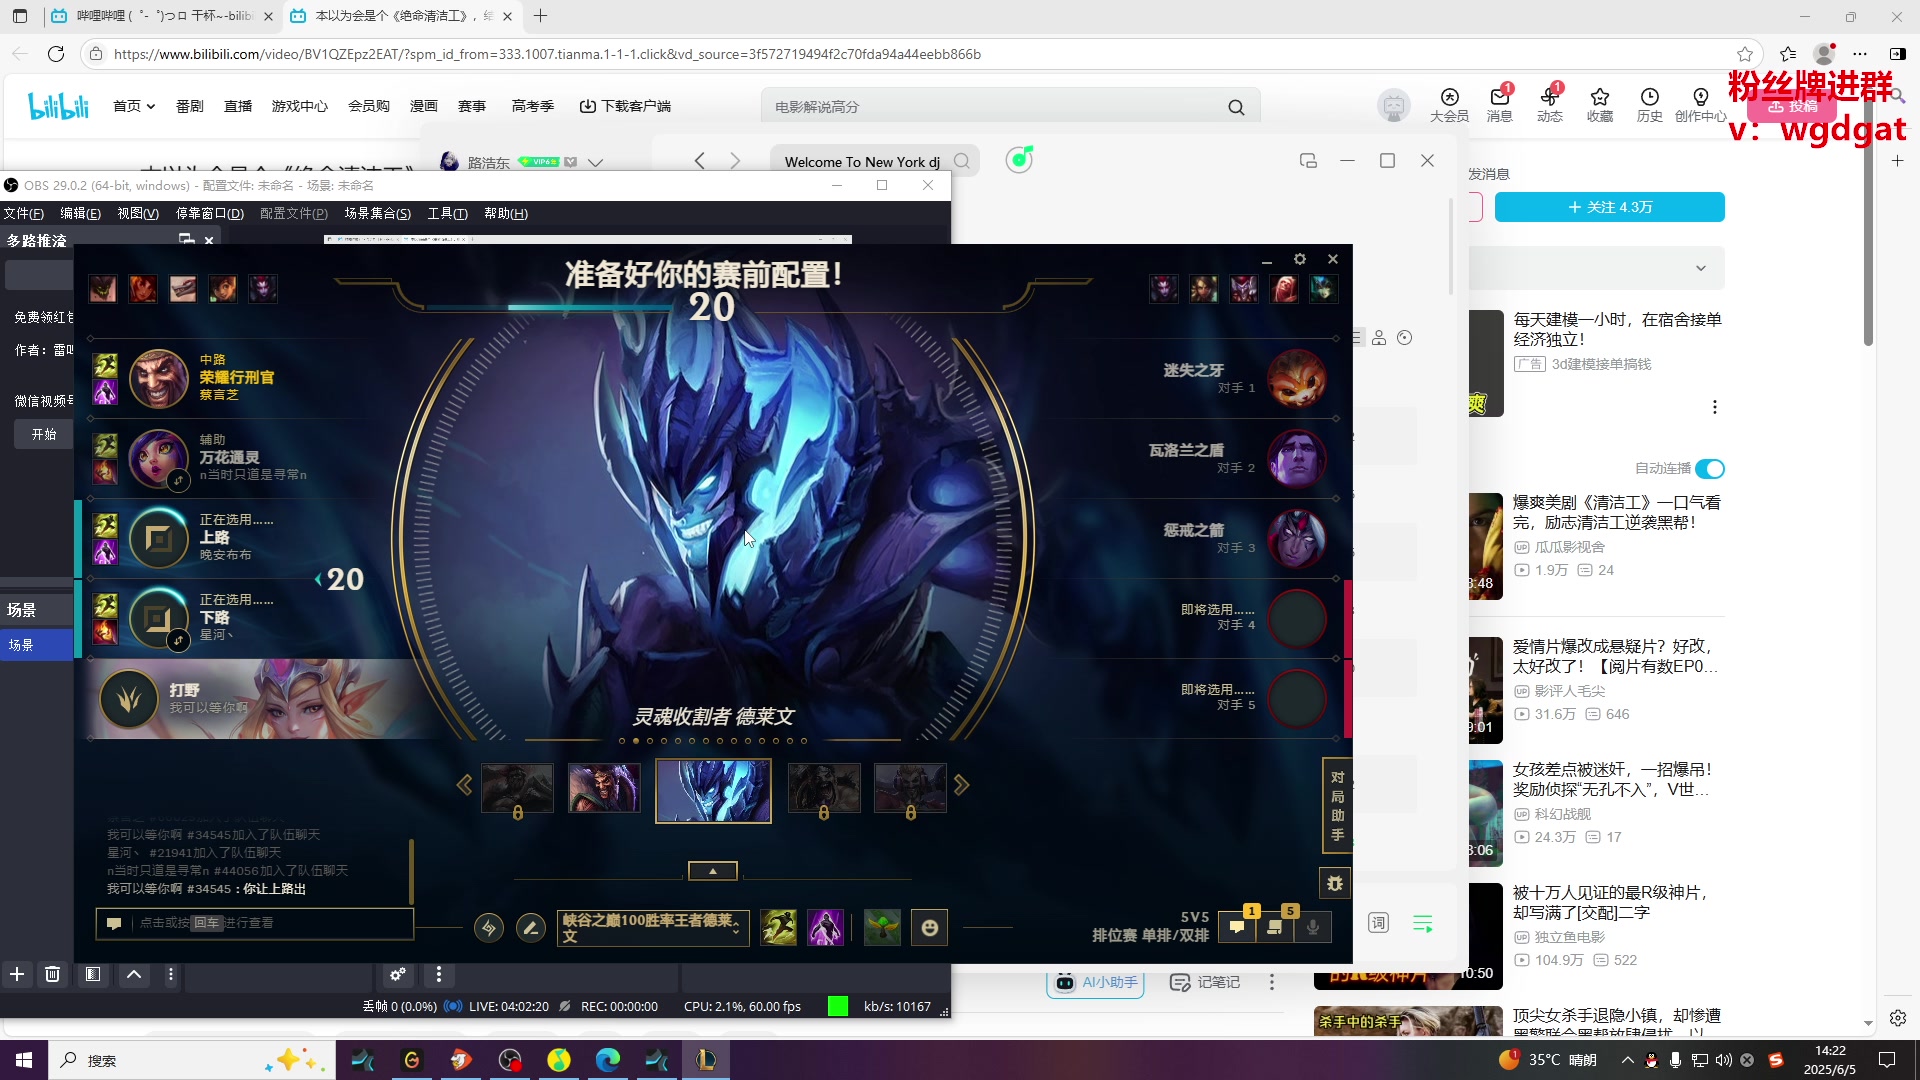Open OBS 编辑(E) menu
The height and width of the screenshot is (1080, 1920).
click(x=80, y=213)
